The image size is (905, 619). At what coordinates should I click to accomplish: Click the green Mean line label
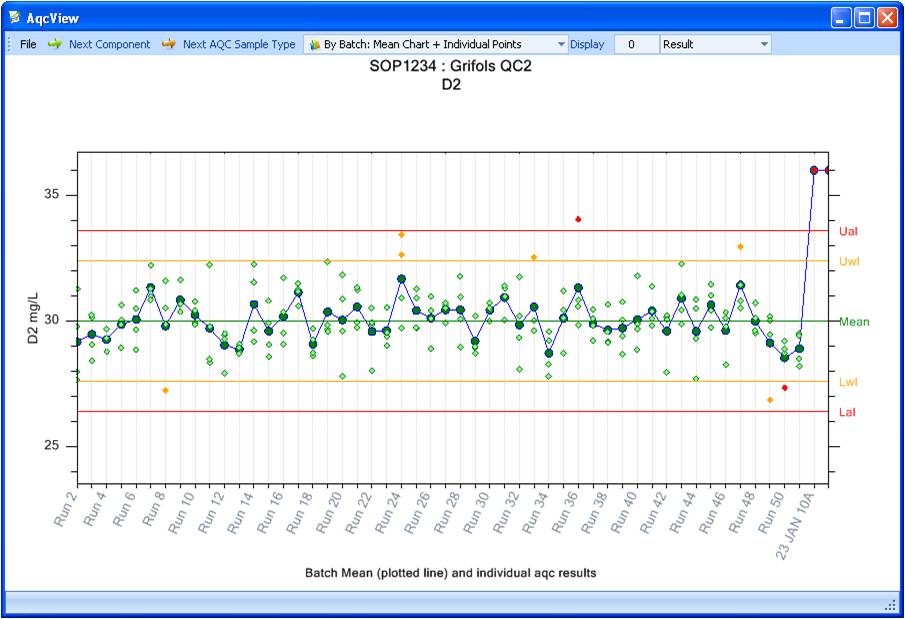pyautogui.click(x=853, y=322)
